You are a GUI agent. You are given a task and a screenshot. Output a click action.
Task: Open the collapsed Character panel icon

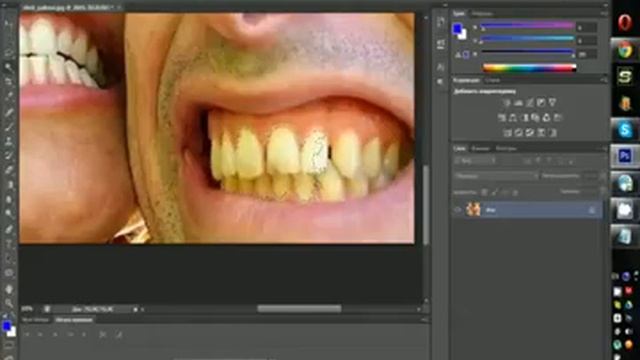tap(441, 67)
